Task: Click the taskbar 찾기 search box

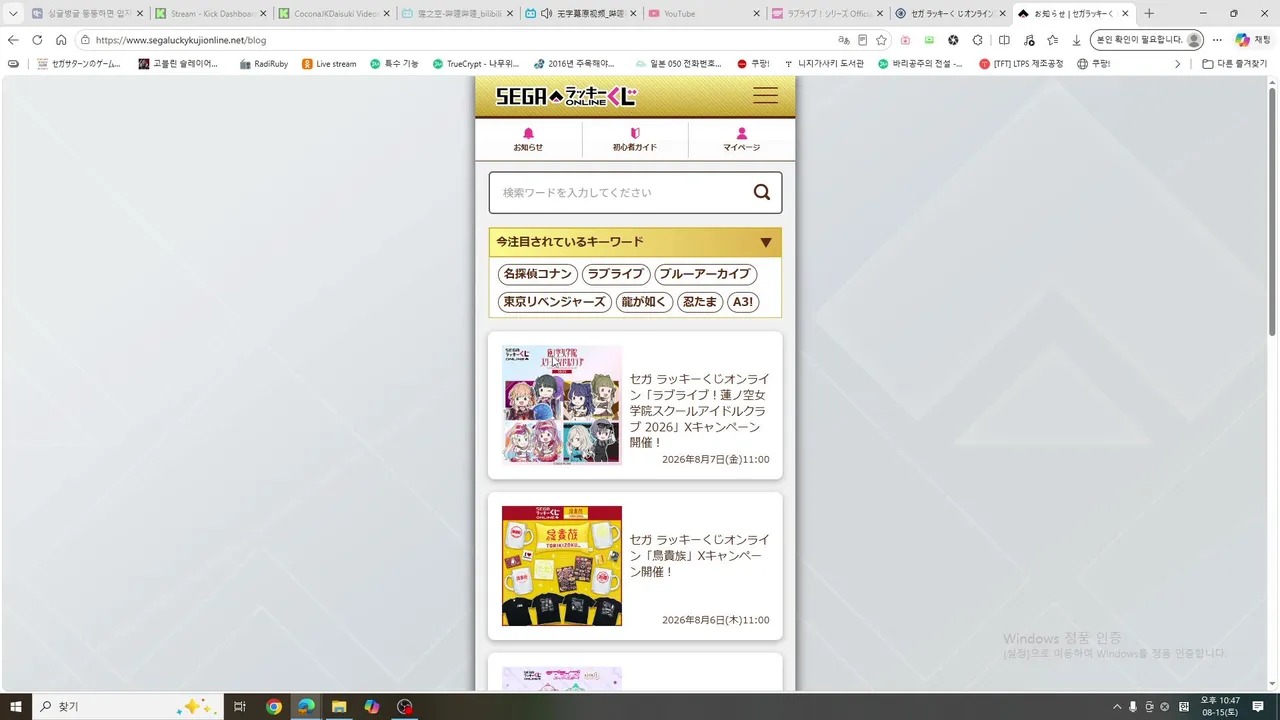Action: tap(127, 706)
